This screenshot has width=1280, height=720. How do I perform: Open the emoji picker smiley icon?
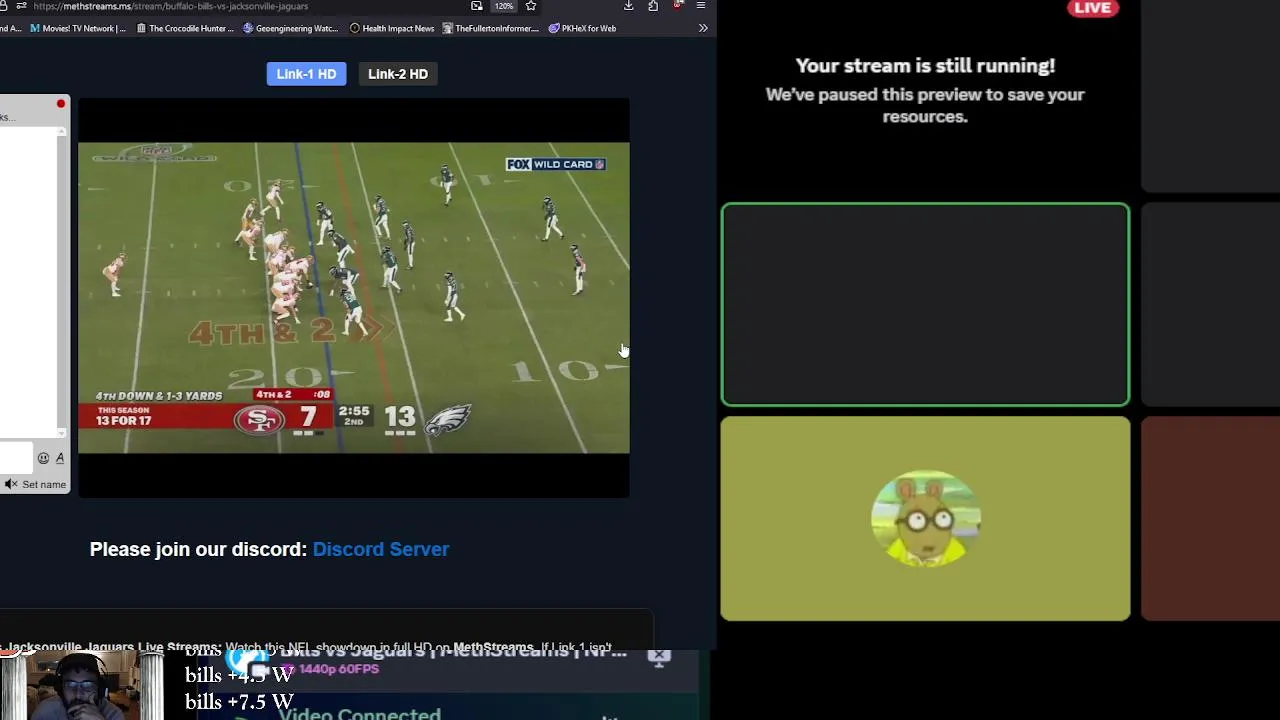click(x=43, y=458)
